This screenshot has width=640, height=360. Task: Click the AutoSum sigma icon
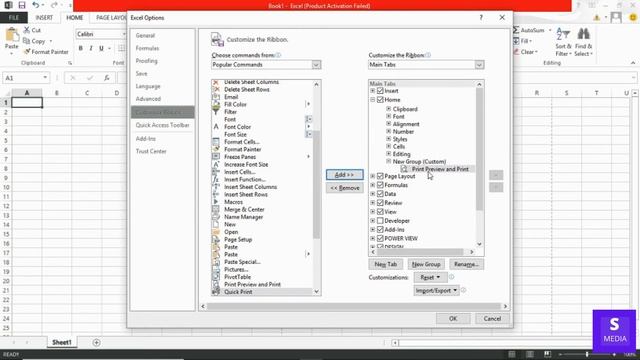click(x=517, y=30)
